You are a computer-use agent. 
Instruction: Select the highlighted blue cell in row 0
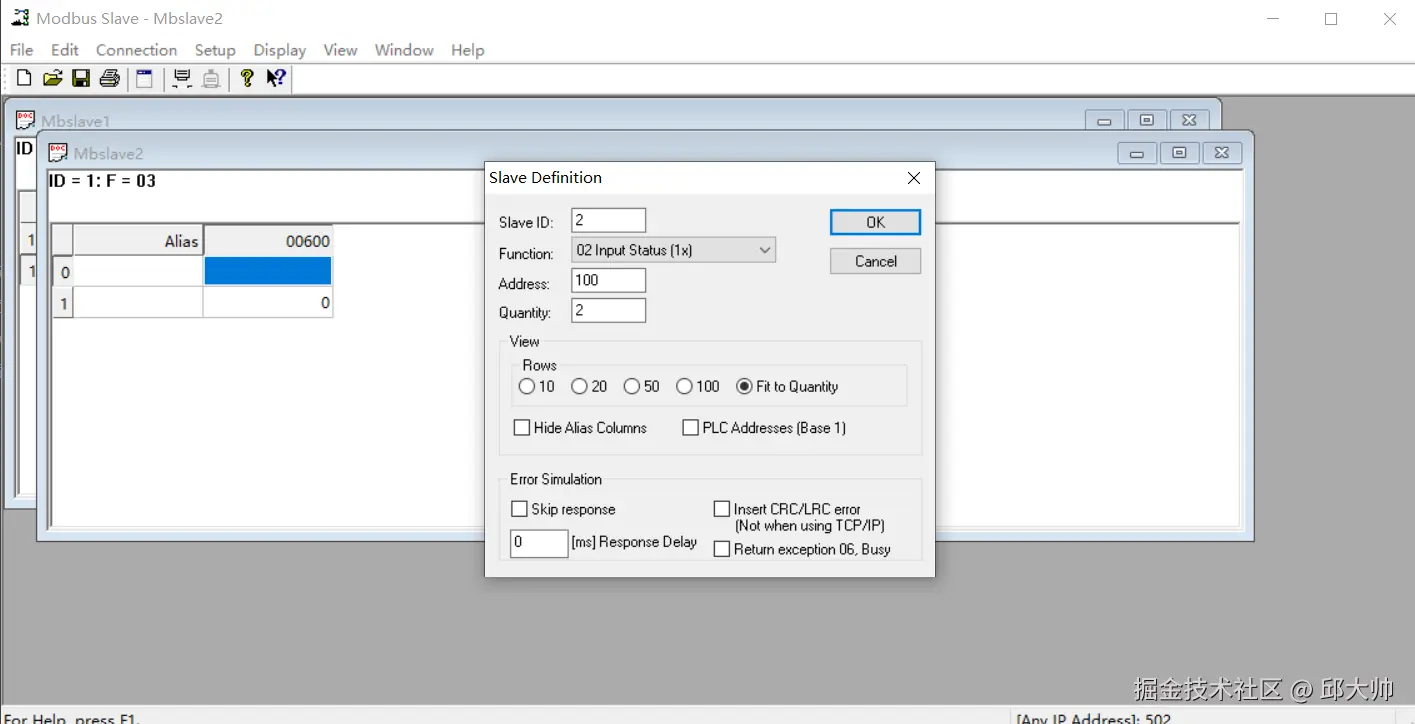pyautogui.click(x=267, y=271)
